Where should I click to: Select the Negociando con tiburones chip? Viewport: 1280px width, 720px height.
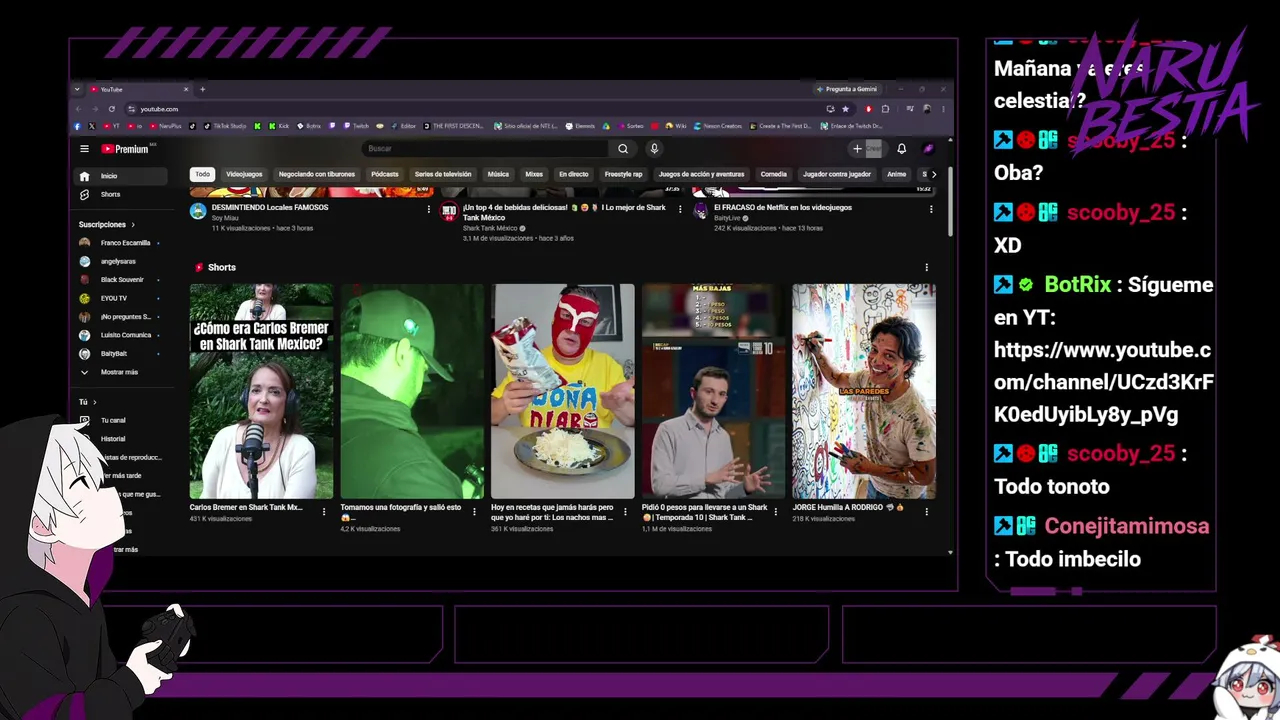[x=317, y=174]
